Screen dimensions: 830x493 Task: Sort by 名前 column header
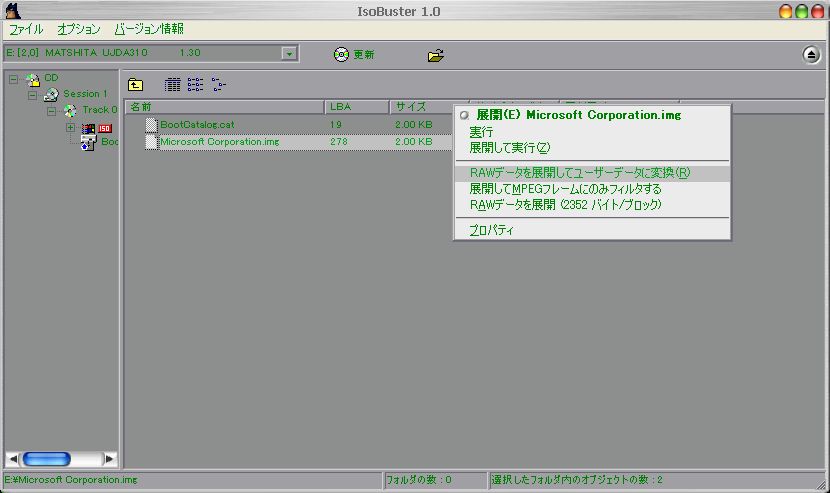tap(225, 107)
